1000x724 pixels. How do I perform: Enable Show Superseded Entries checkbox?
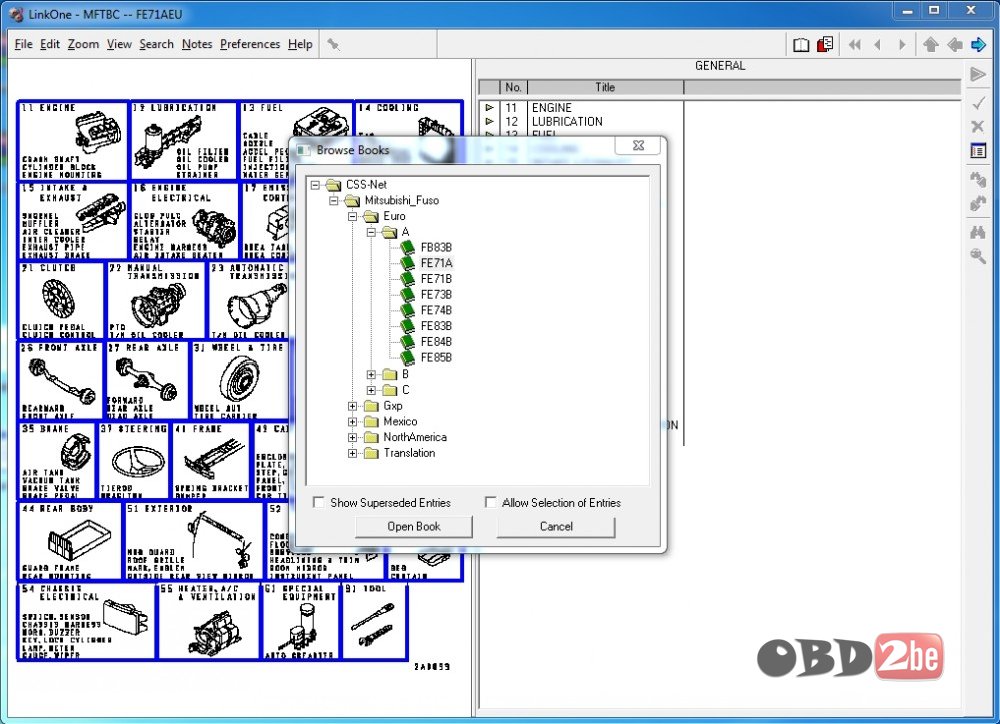(x=318, y=503)
